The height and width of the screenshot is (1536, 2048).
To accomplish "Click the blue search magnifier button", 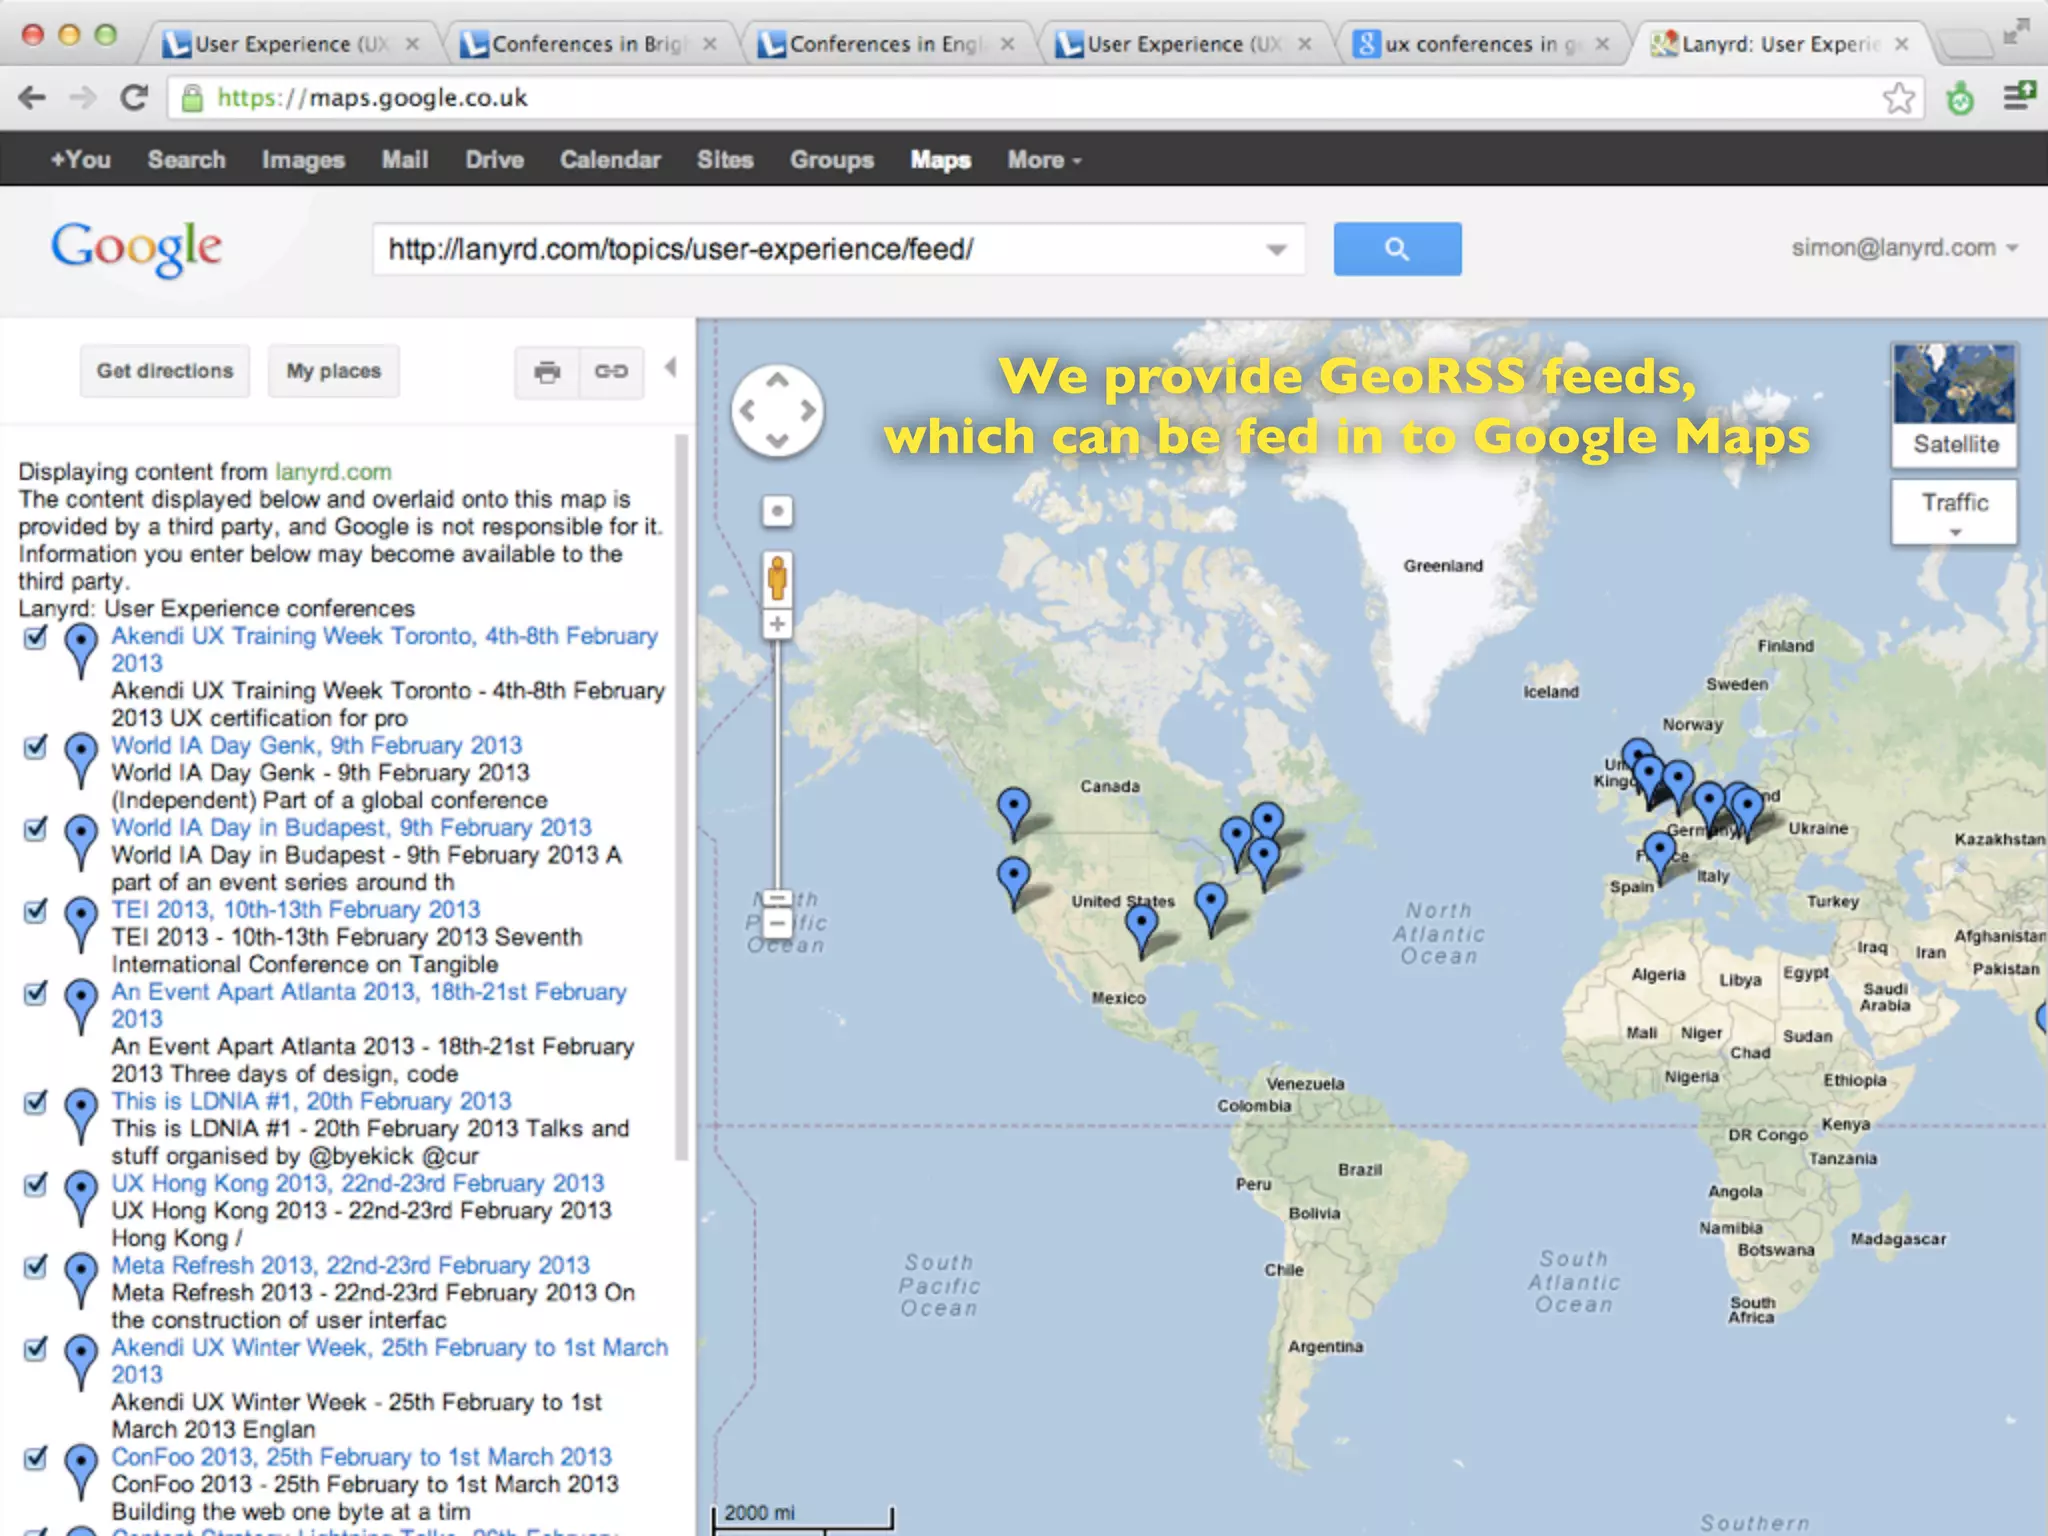I will click(1397, 249).
